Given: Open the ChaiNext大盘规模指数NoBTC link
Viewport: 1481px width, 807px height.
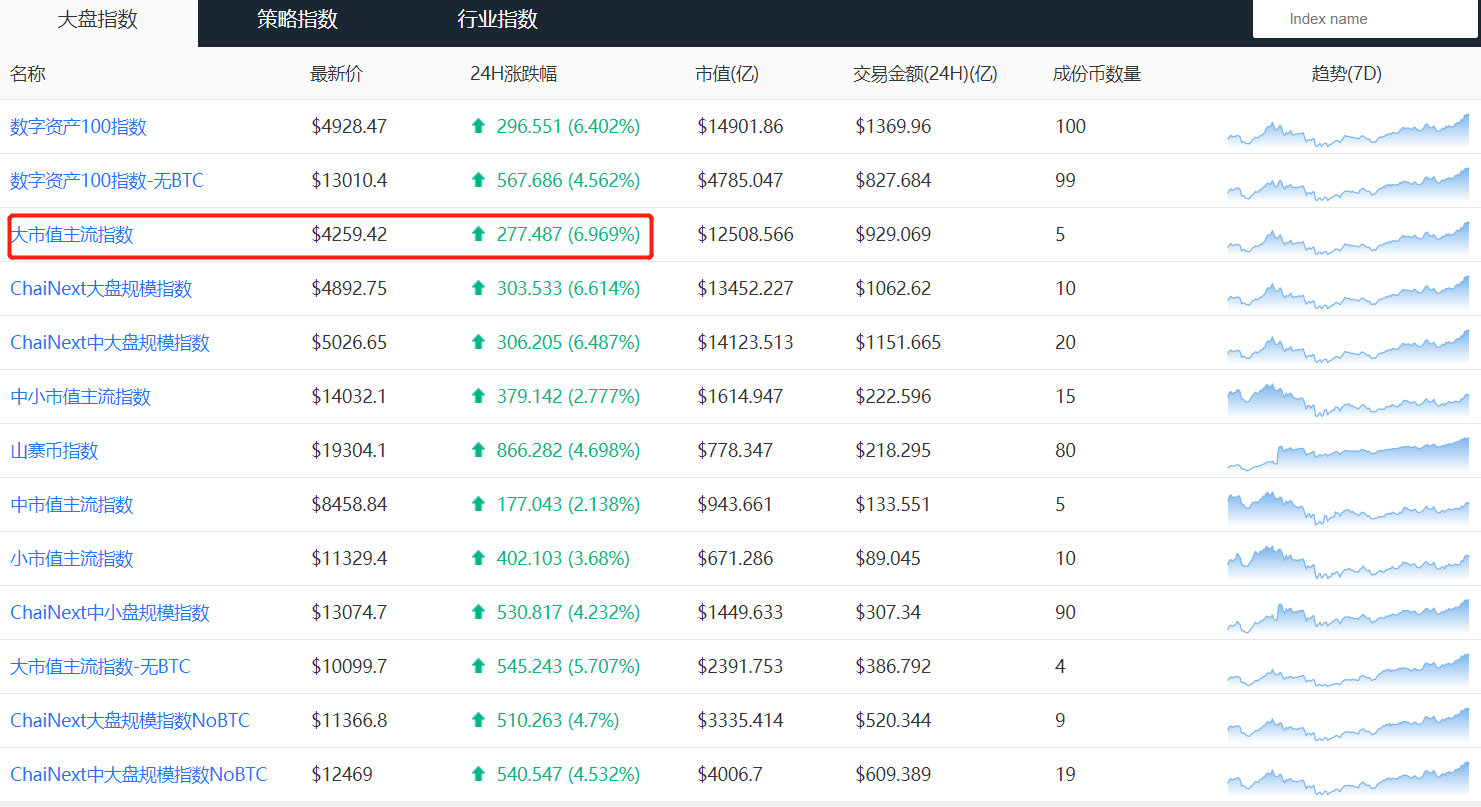Looking at the screenshot, I should coord(130,721).
